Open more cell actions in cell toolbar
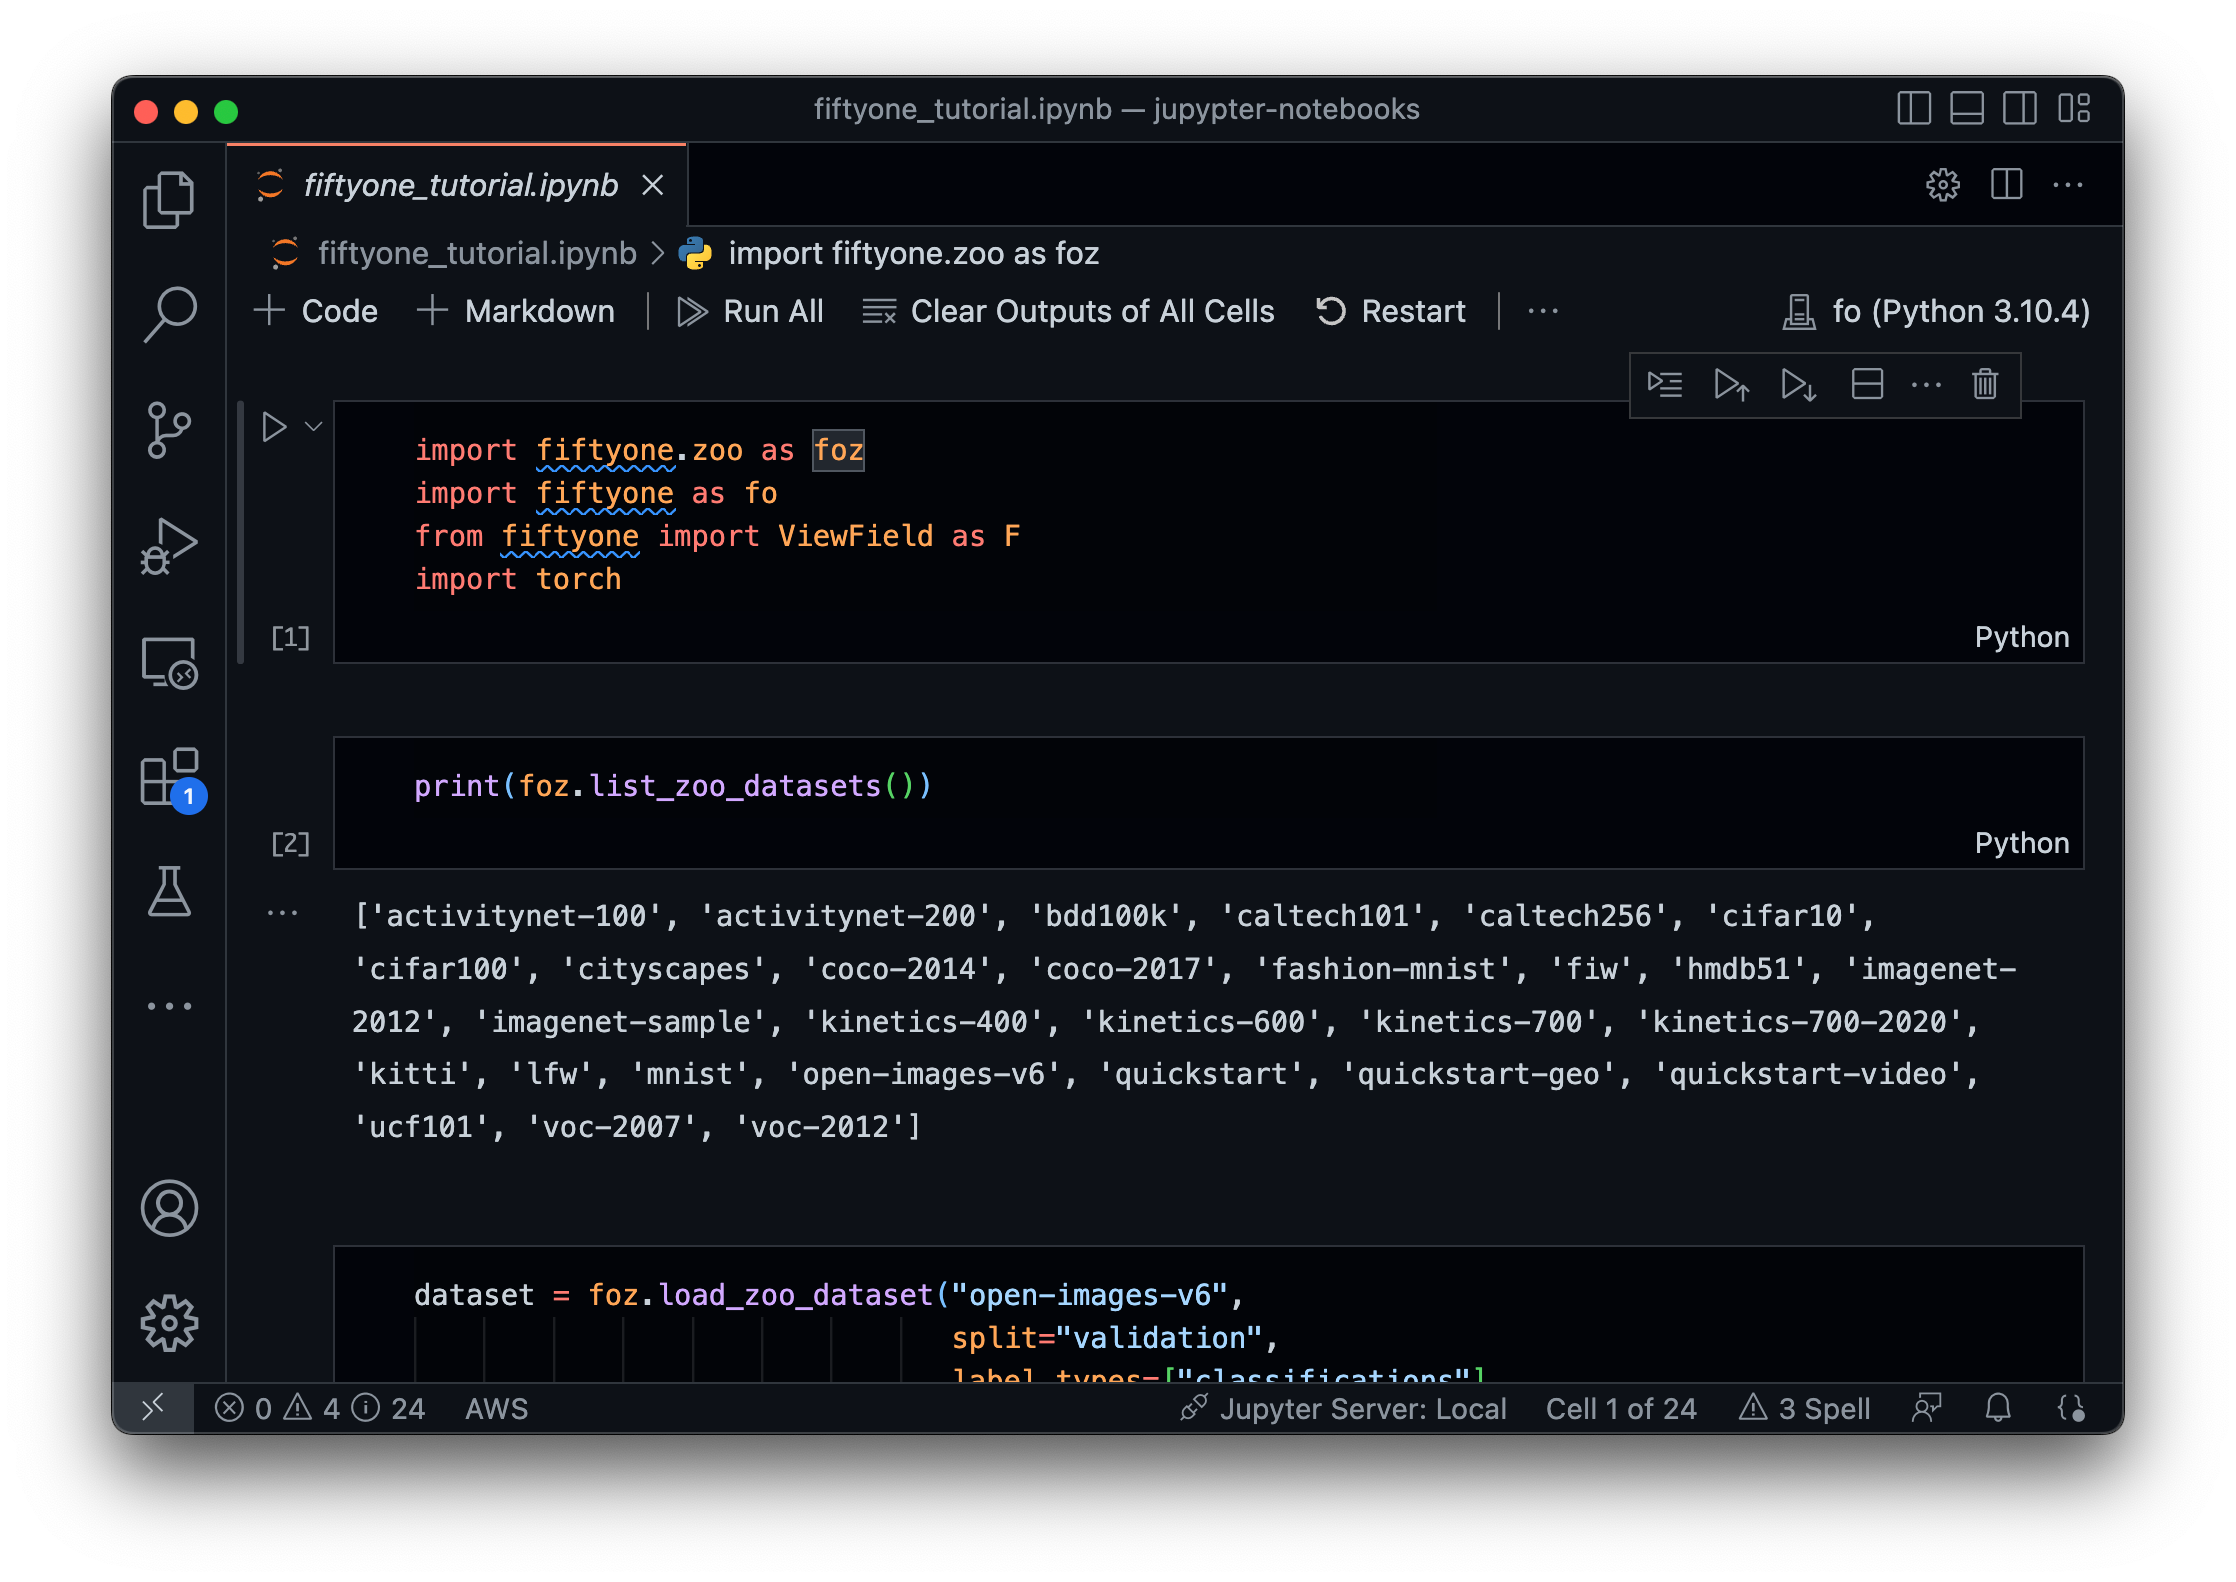Image resolution: width=2236 pixels, height=1582 pixels. click(1926, 385)
